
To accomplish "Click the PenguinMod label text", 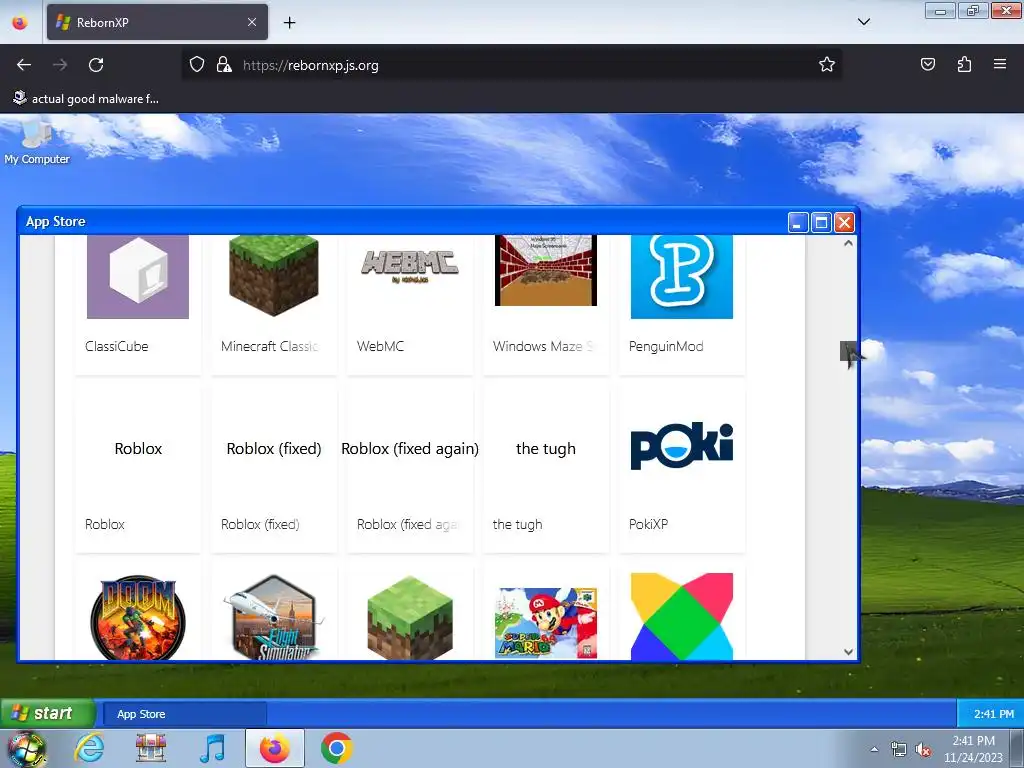I will [x=666, y=346].
